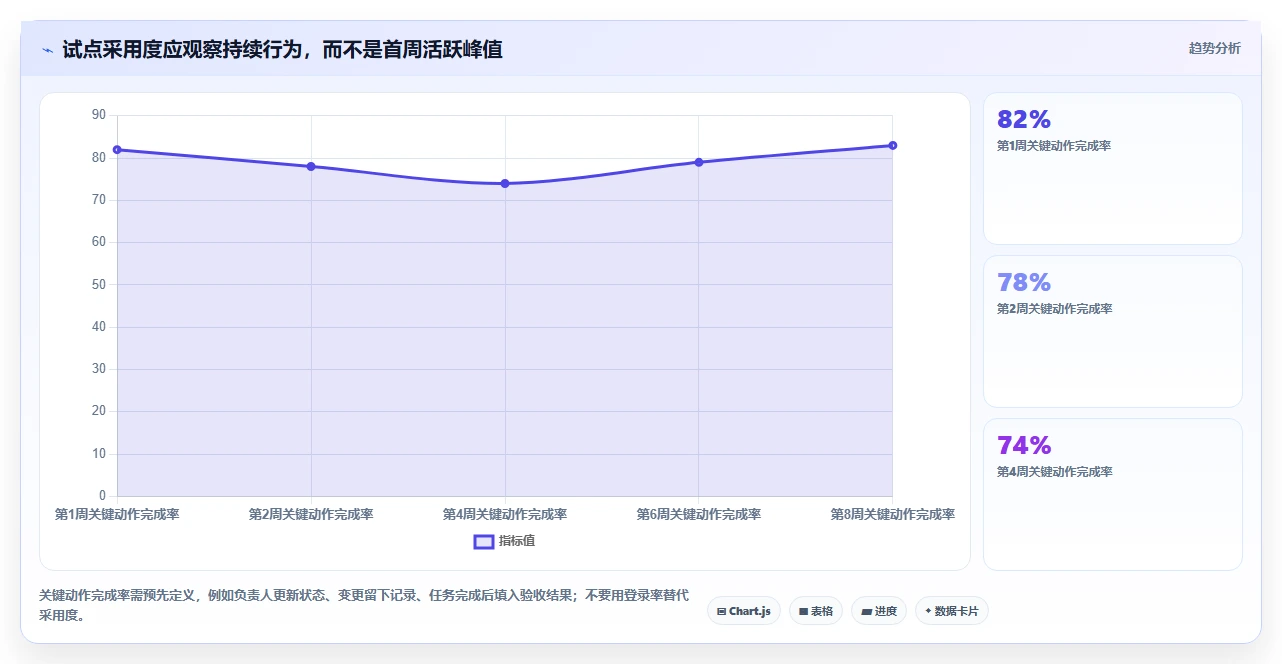Image resolution: width=1282 pixels, height=664 pixels.
Task: Click the 指标值 legend color box
Action: point(483,541)
